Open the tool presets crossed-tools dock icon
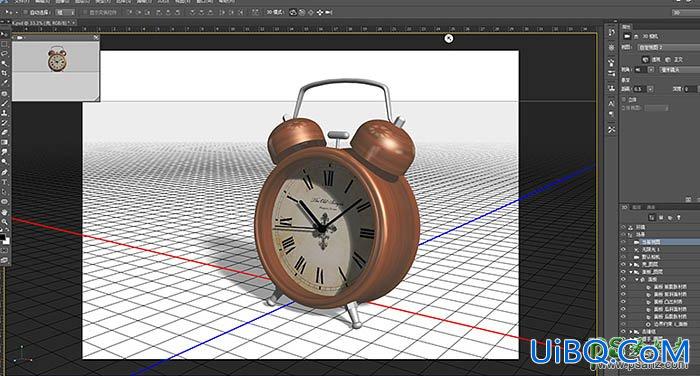 coord(612,130)
